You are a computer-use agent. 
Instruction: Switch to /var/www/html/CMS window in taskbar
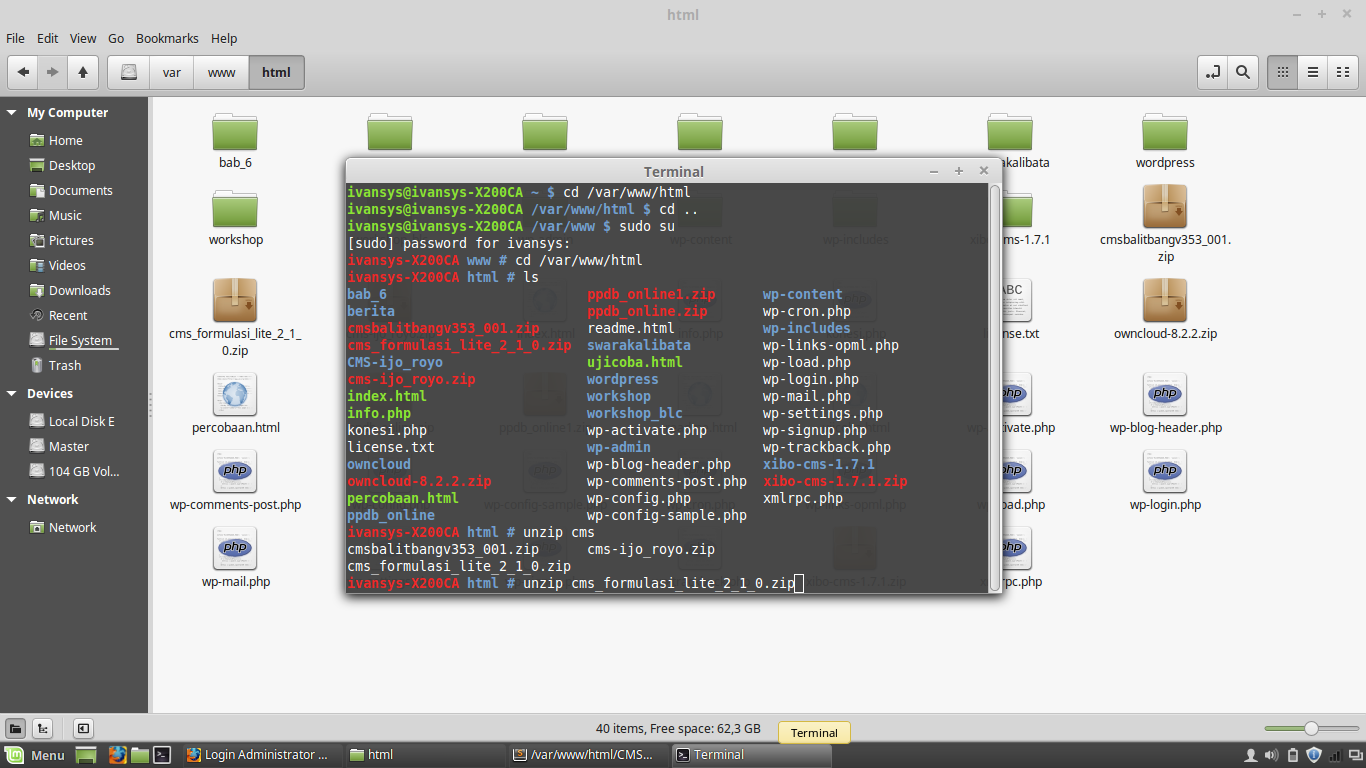590,755
